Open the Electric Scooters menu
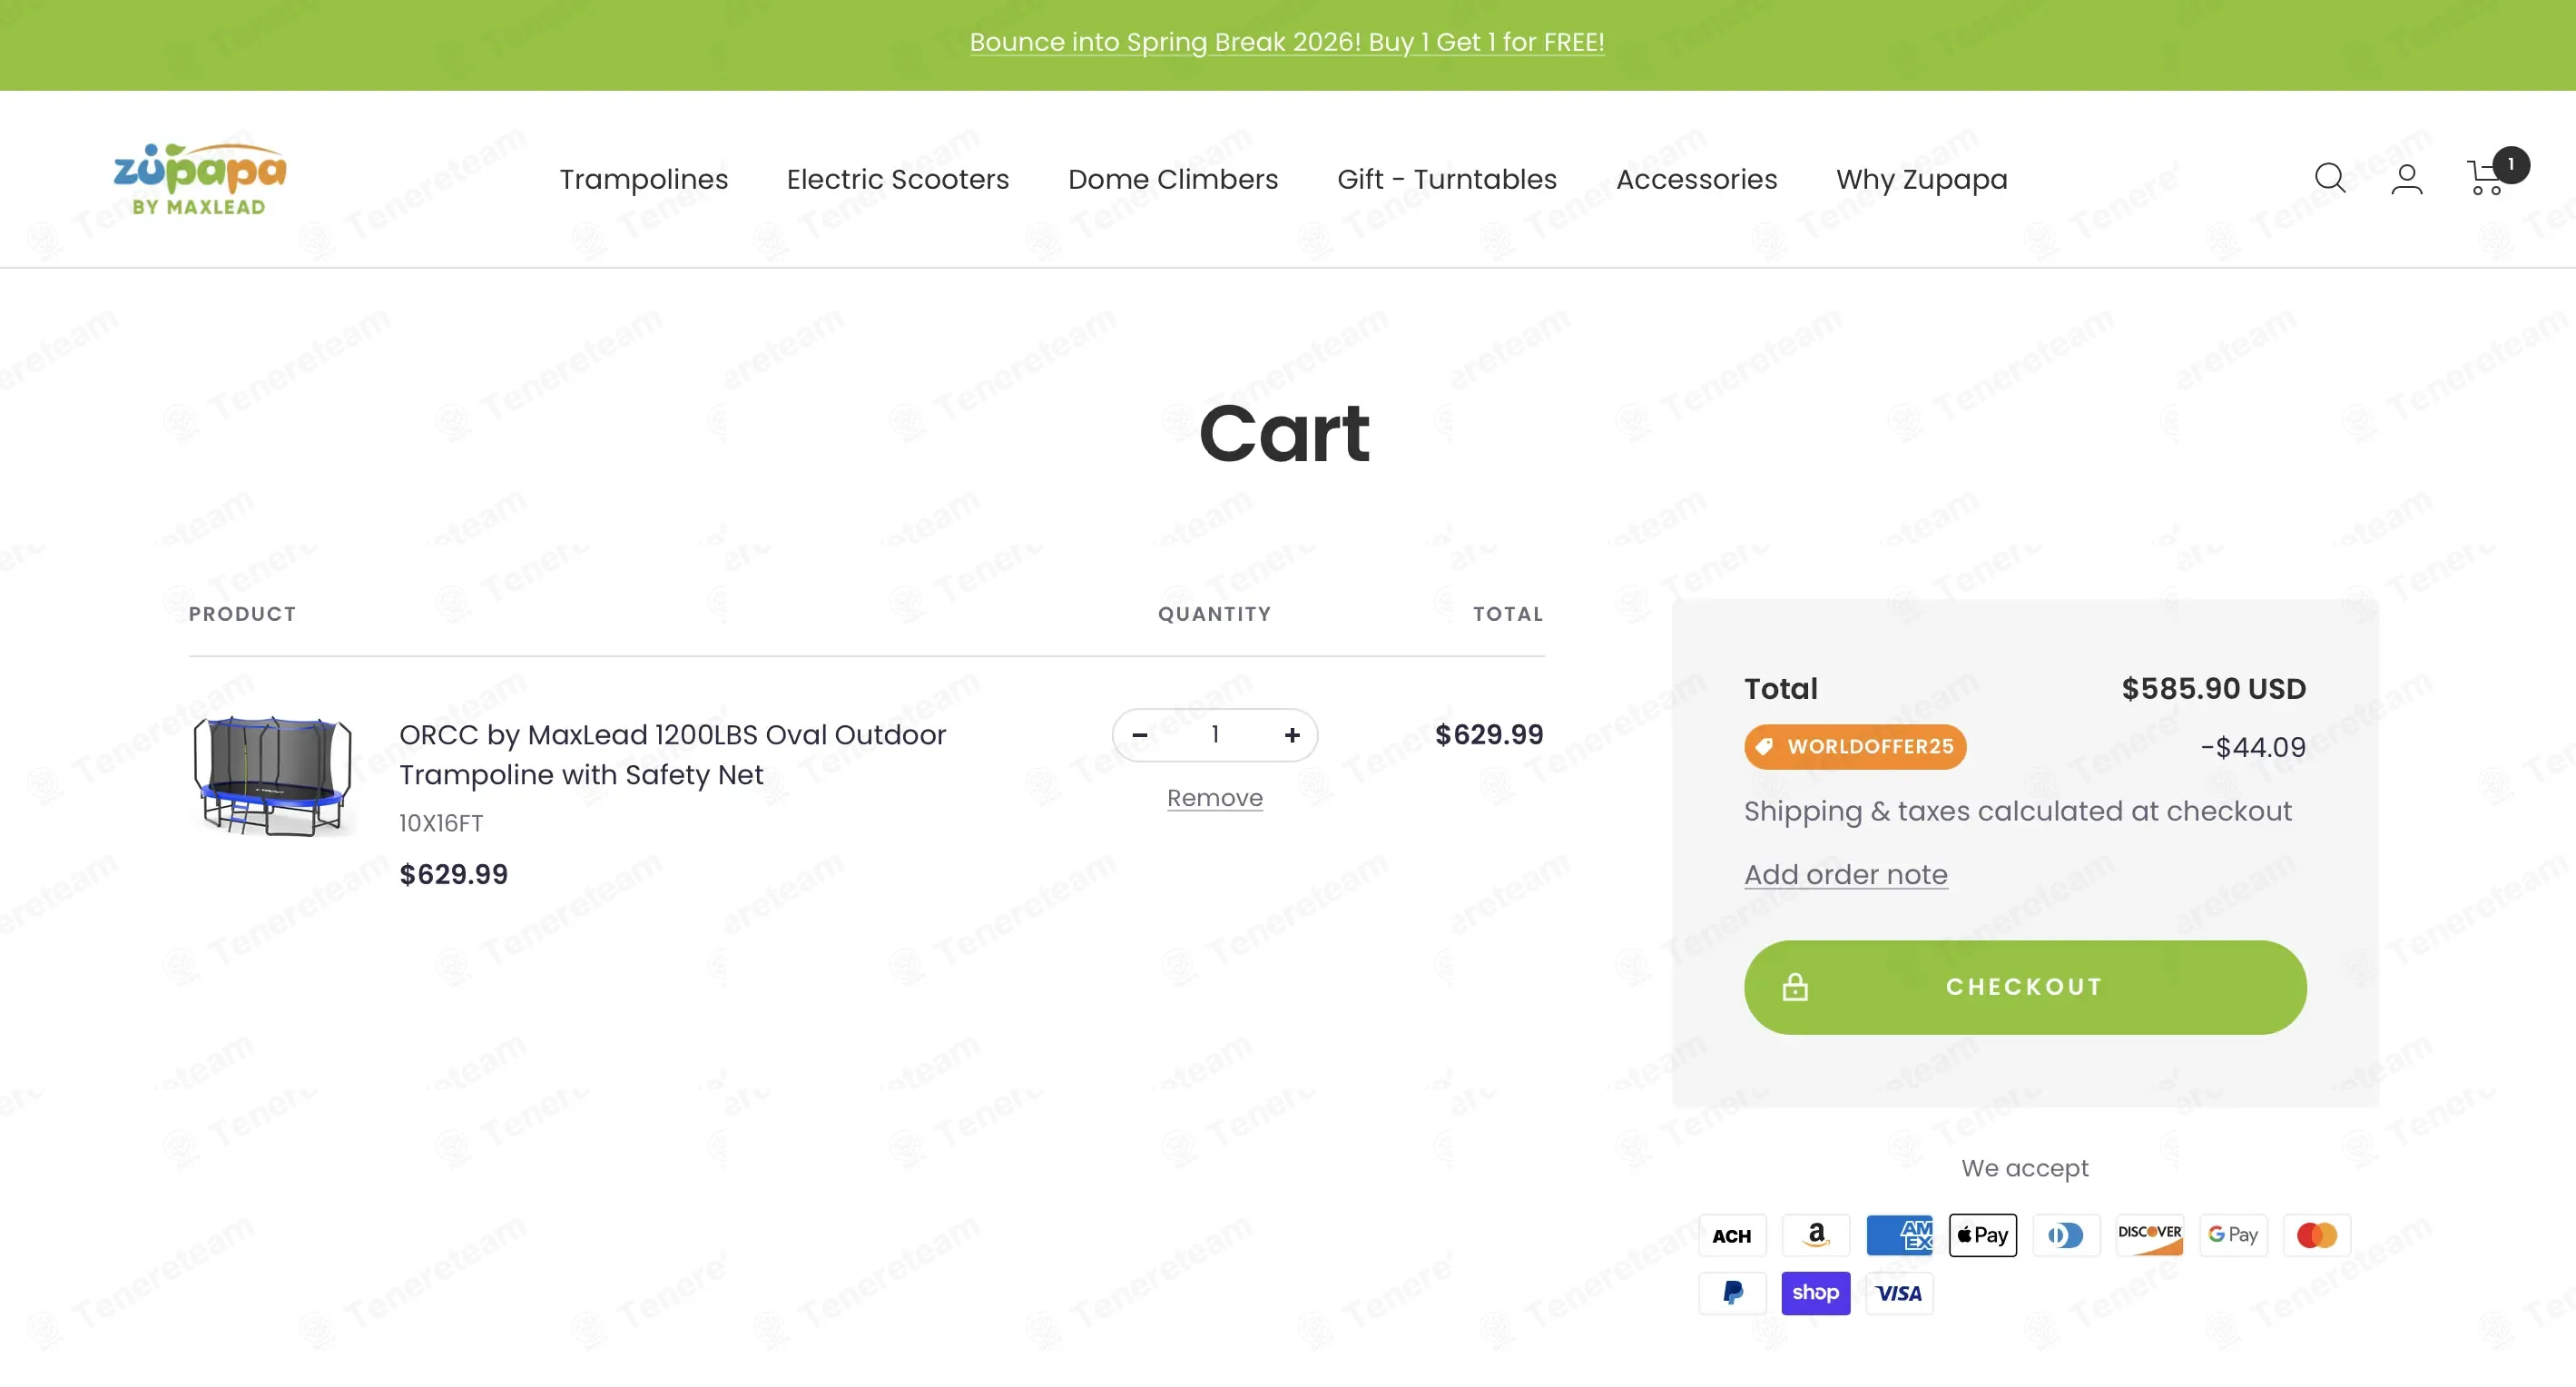2576x1387 pixels. pyautogui.click(x=897, y=179)
